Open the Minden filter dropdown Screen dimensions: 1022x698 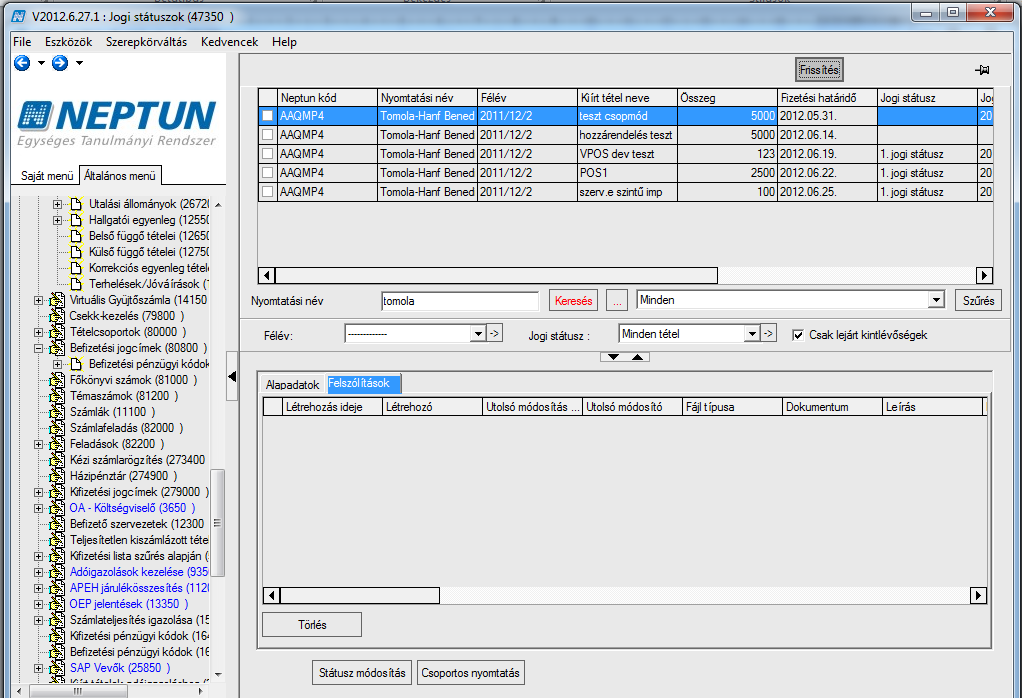point(936,300)
